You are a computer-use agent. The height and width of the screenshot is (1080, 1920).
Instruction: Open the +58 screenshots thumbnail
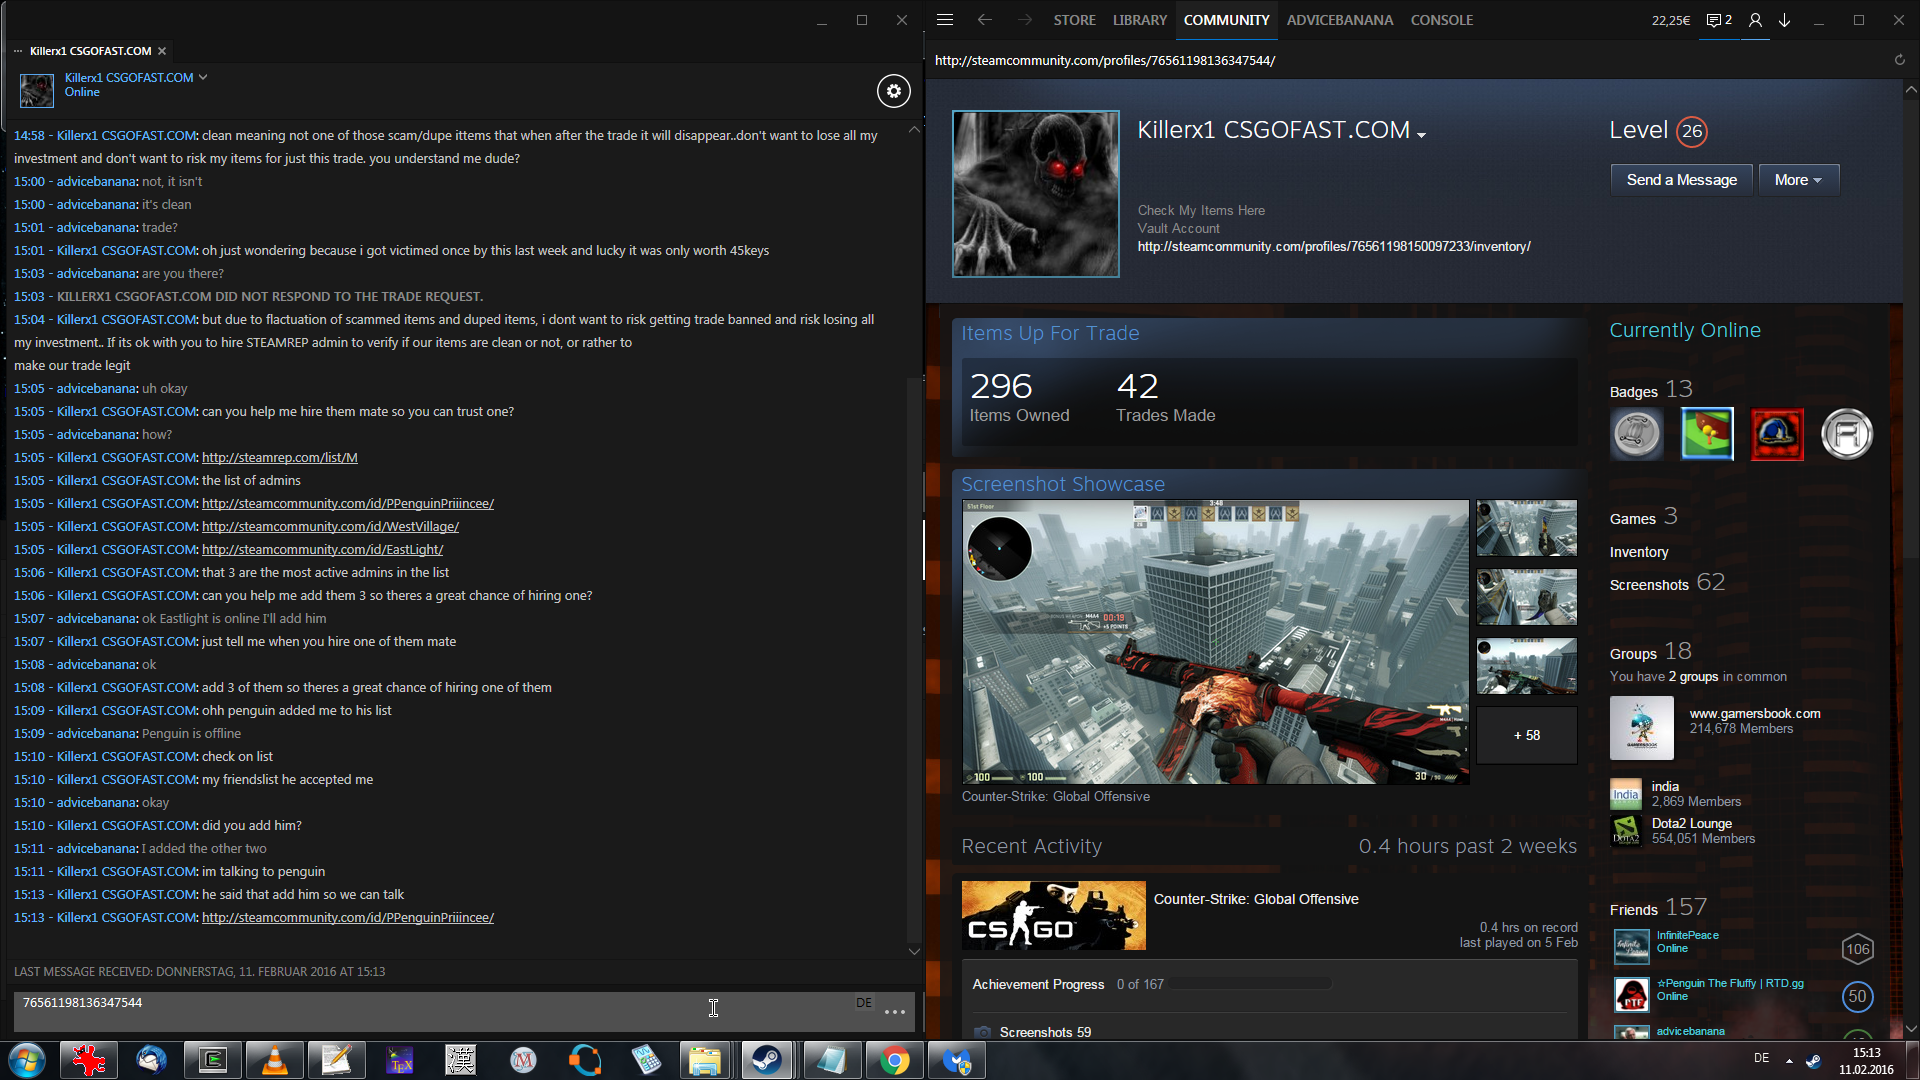click(1526, 735)
